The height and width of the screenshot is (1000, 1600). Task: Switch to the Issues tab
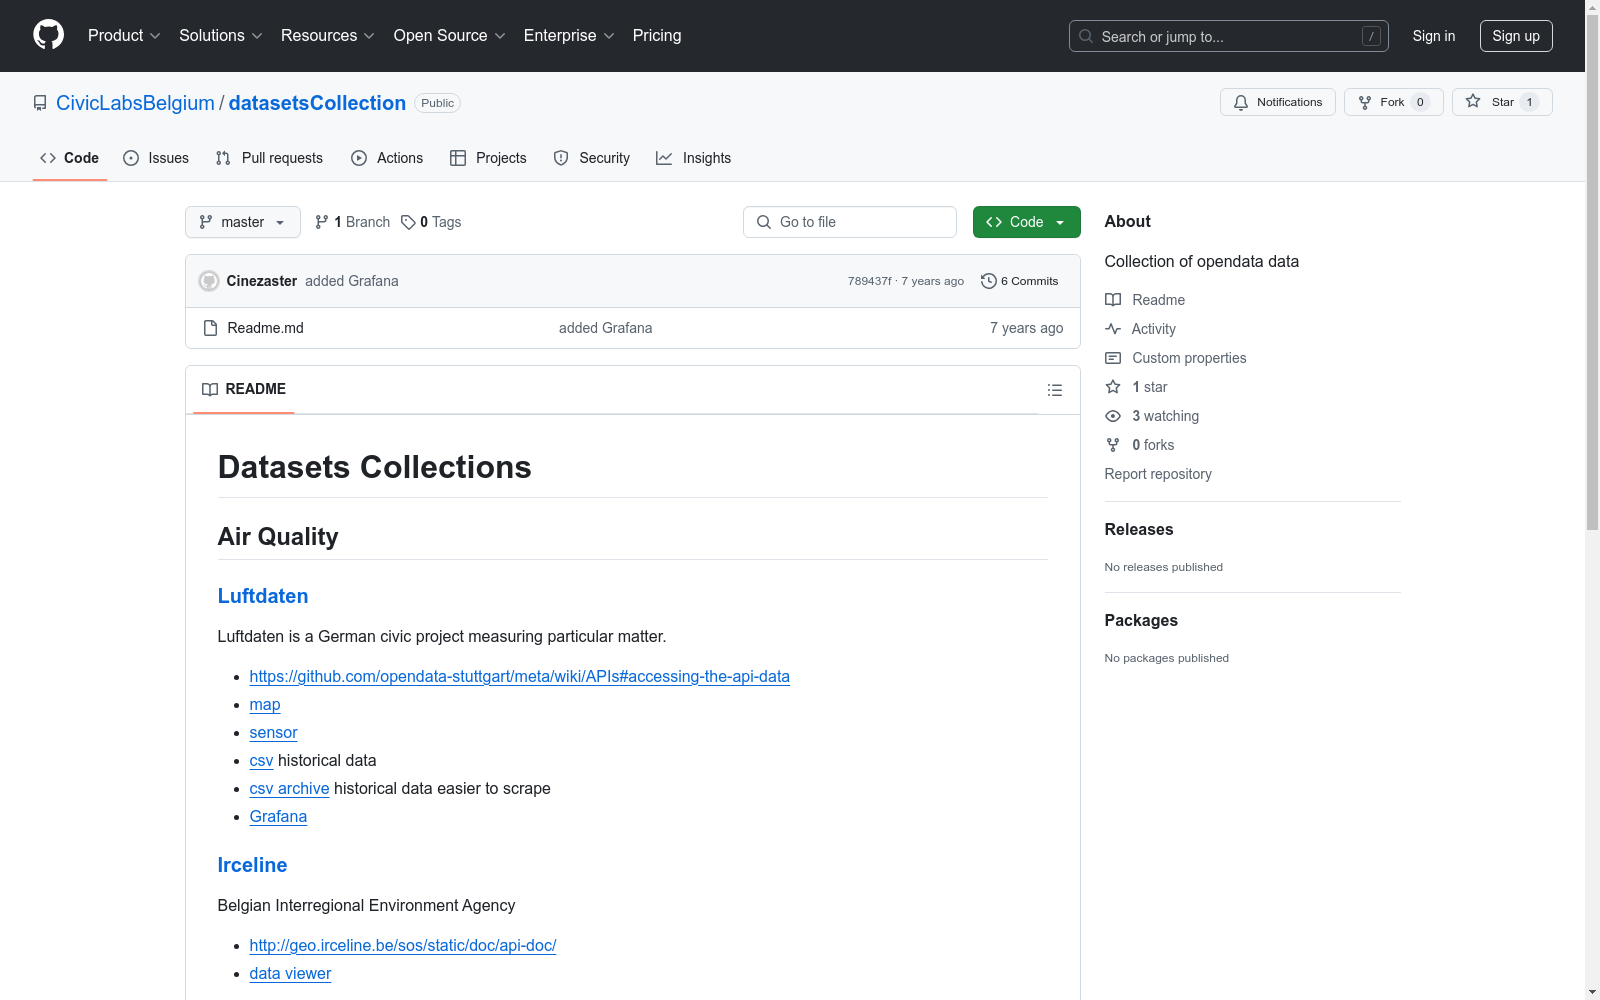(x=156, y=158)
